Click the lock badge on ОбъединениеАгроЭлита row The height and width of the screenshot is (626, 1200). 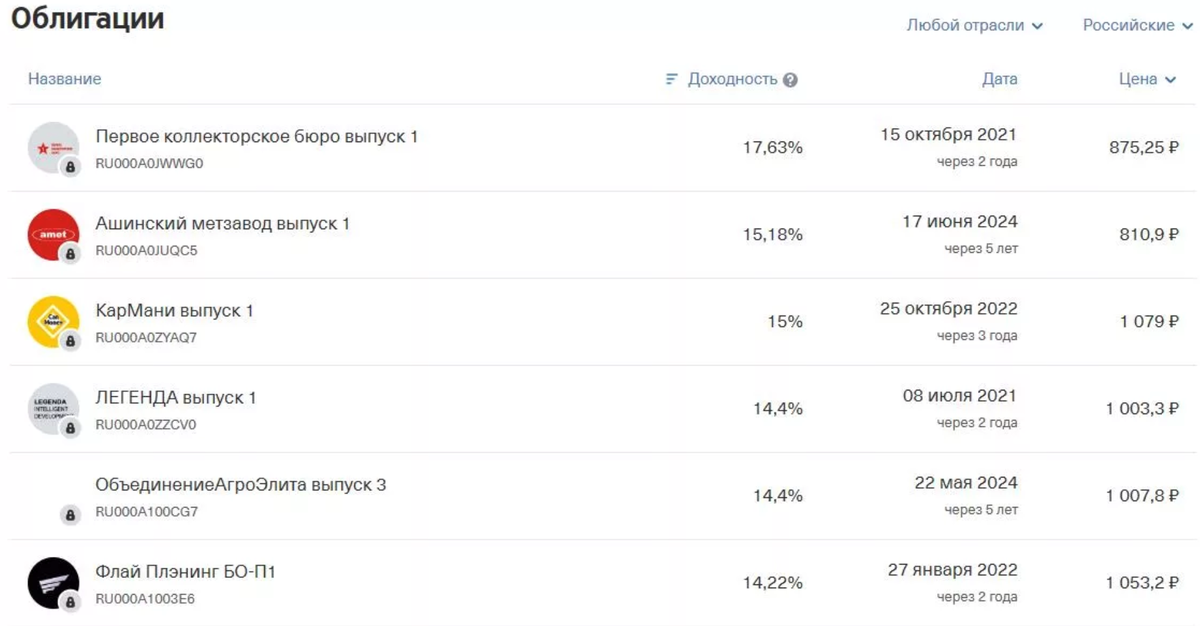pyautogui.click(x=70, y=515)
